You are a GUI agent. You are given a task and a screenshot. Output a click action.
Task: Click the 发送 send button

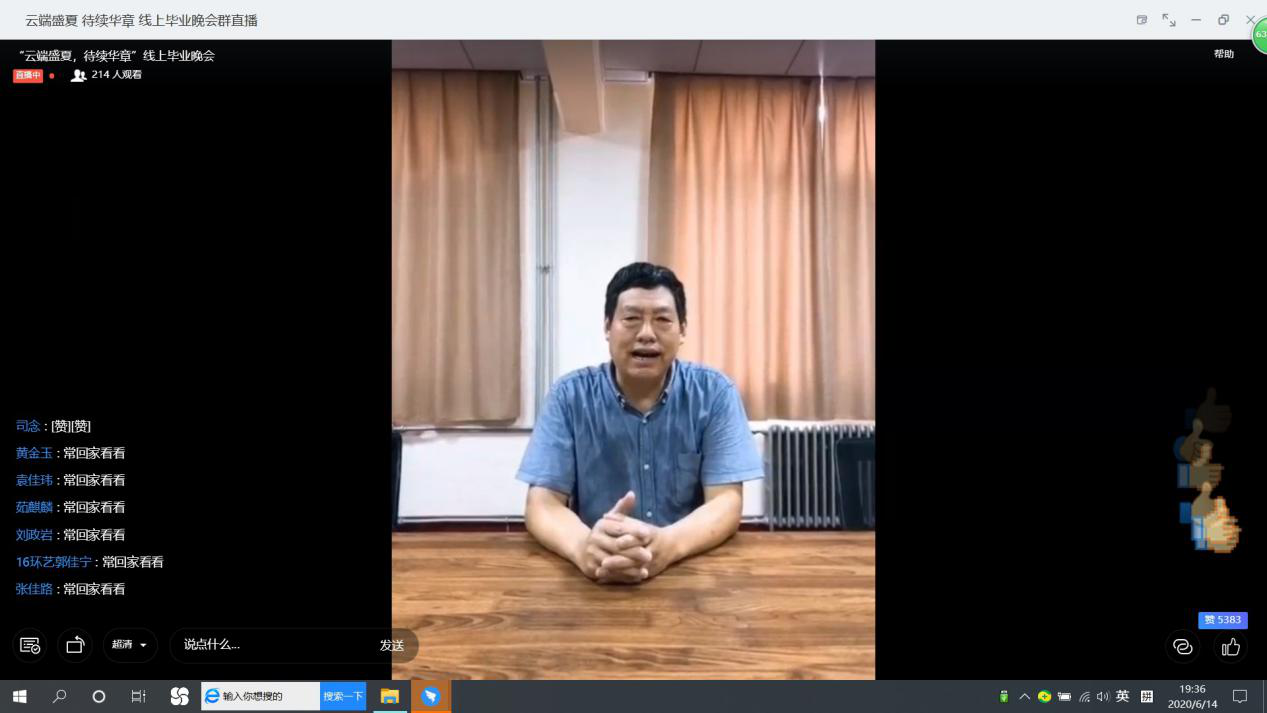[x=392, y=645]
